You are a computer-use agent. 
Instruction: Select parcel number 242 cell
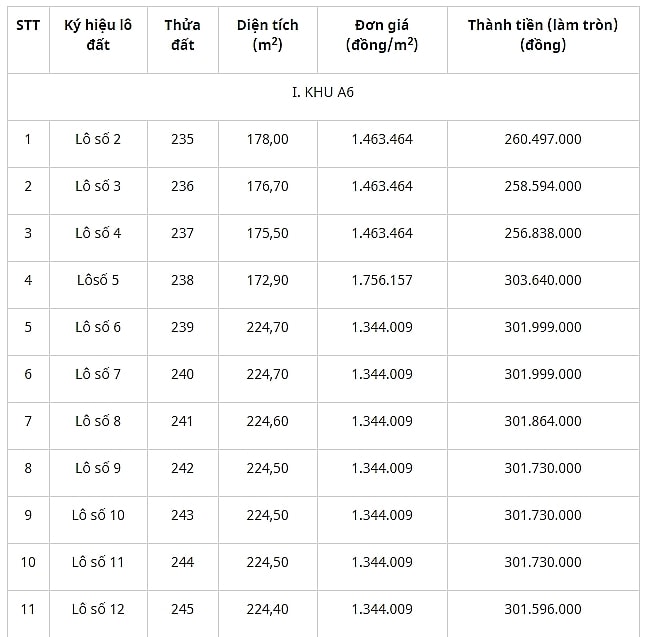(x=183, y=468)
